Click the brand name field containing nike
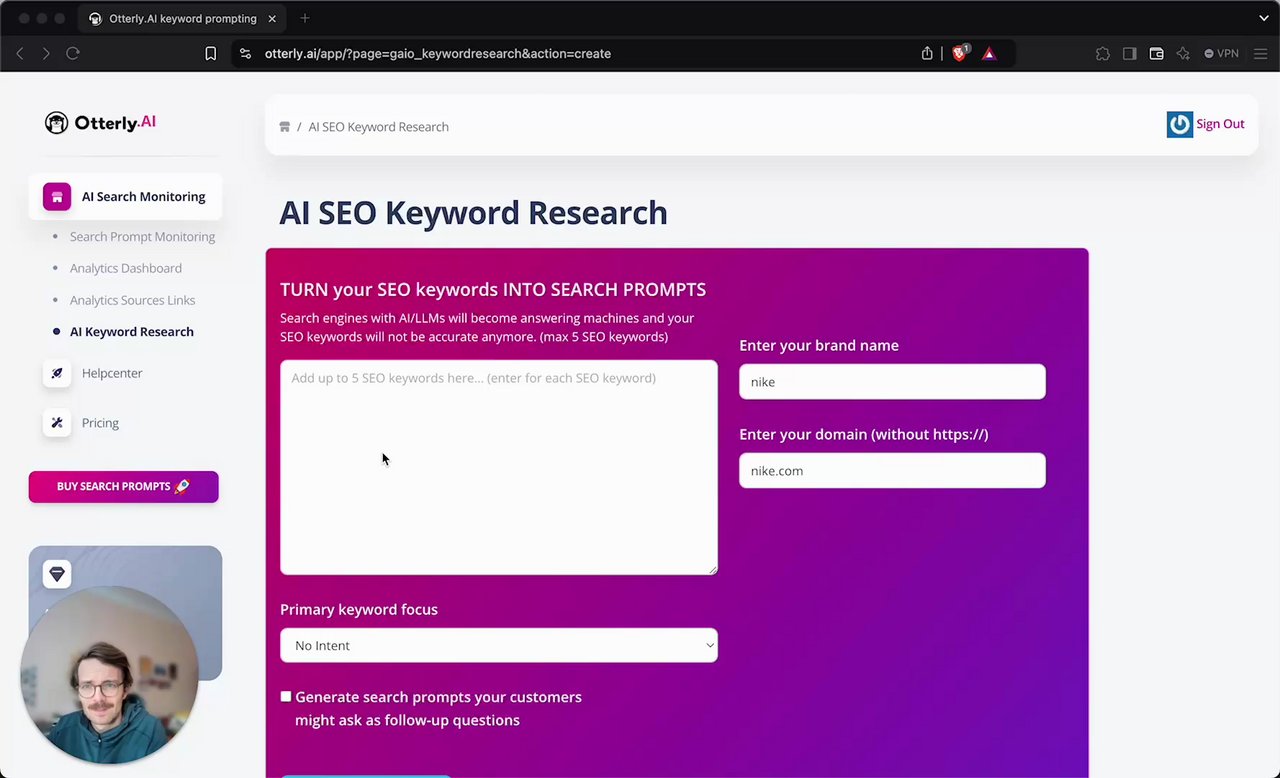This screenshot has width=1280, height=778. pyautogui.click(x=892, y=382)
